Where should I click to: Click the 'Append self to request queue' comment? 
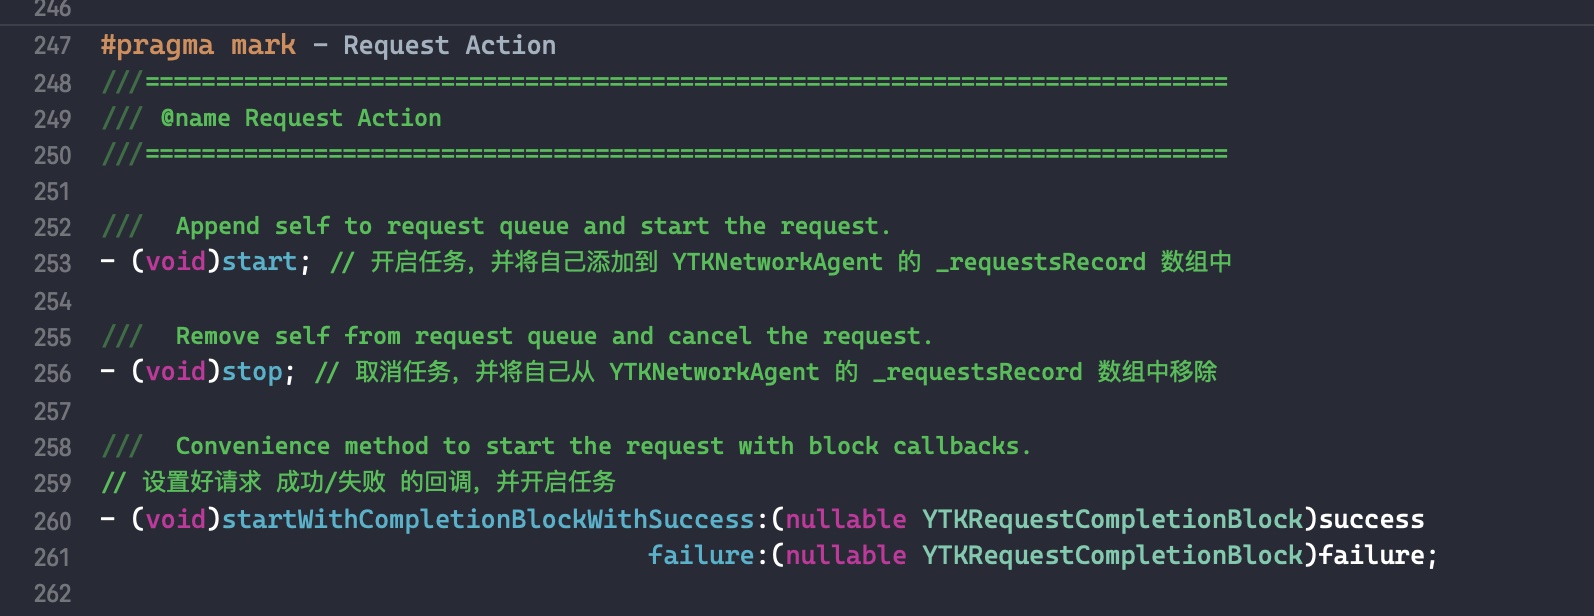coord(532,227)
